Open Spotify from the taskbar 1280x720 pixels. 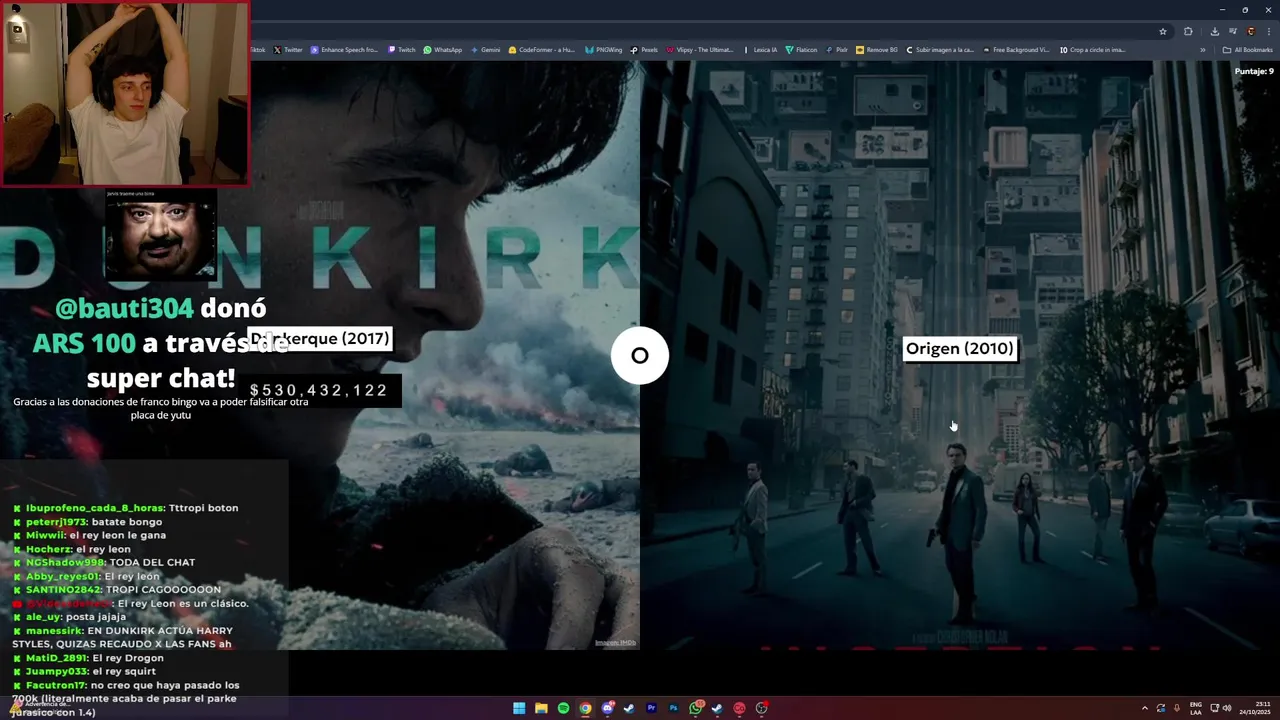pos(563,708)
